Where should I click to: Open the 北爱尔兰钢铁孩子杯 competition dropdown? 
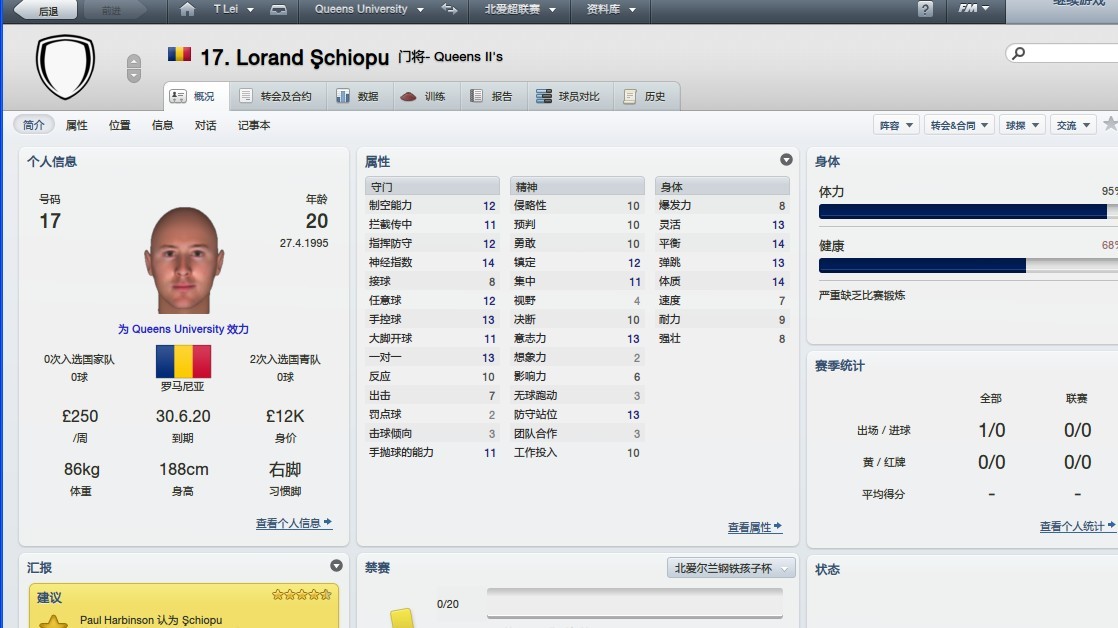pos(732,568)
